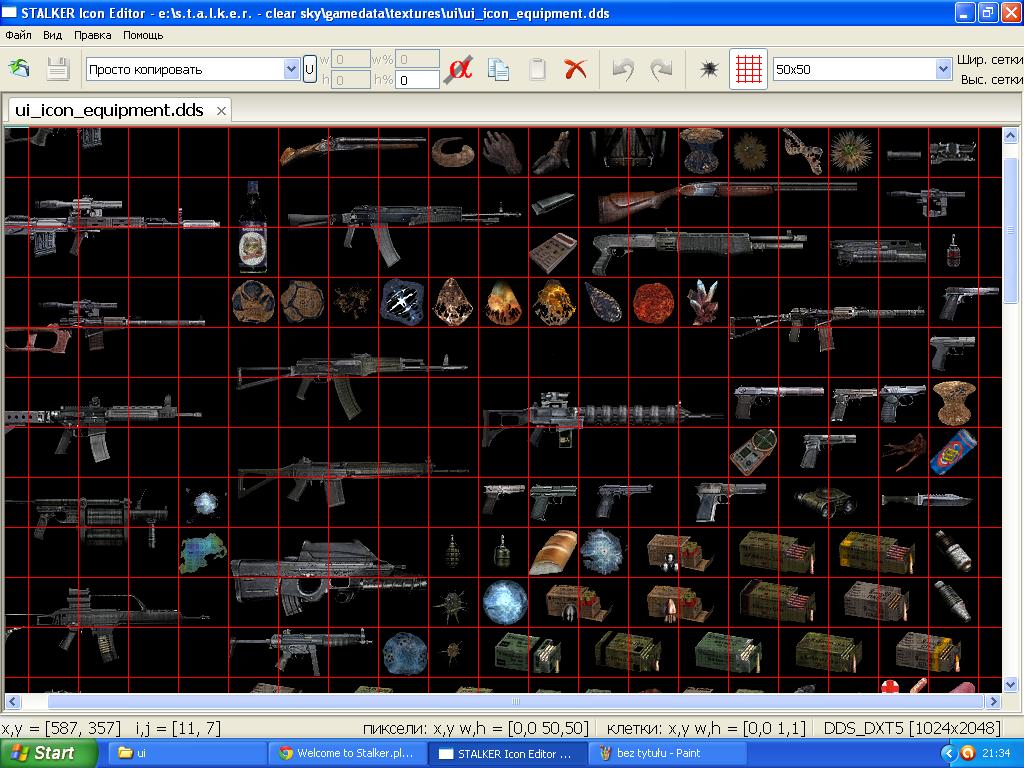Viewport: 1024px width, 768px height.
Task: Click the DDS_DXT5 [1024x2048] status text
Action: point(912,728)
